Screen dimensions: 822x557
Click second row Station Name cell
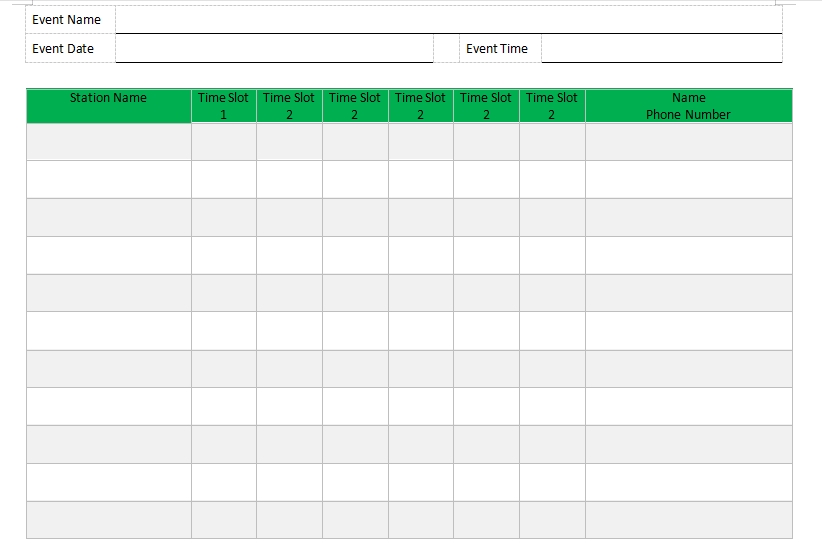tap(108, 180)
